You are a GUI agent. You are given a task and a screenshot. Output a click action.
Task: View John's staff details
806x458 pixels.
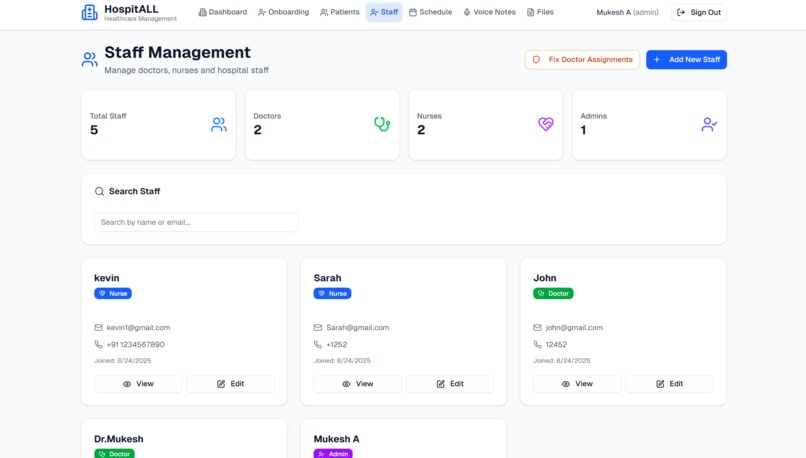(x=577, y=384)
